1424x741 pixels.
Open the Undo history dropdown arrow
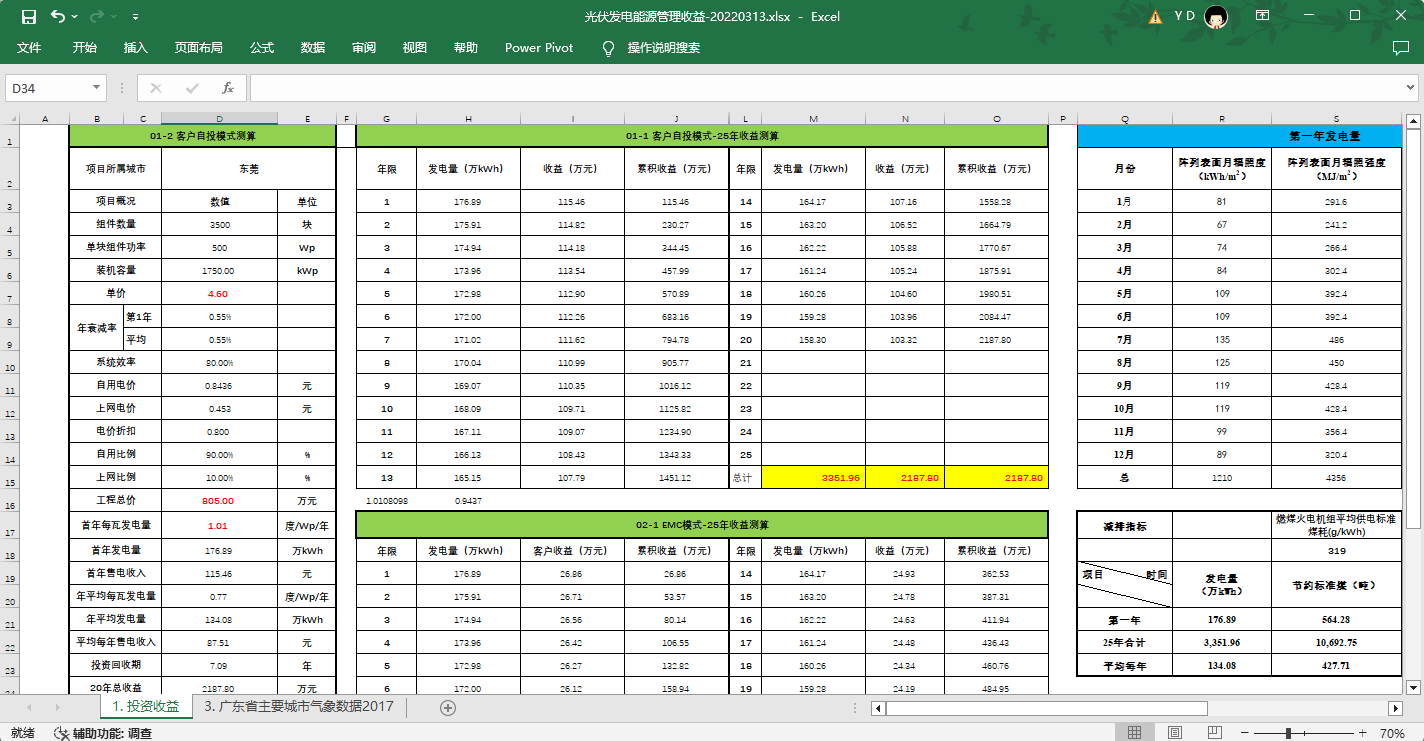click(75, 17)
